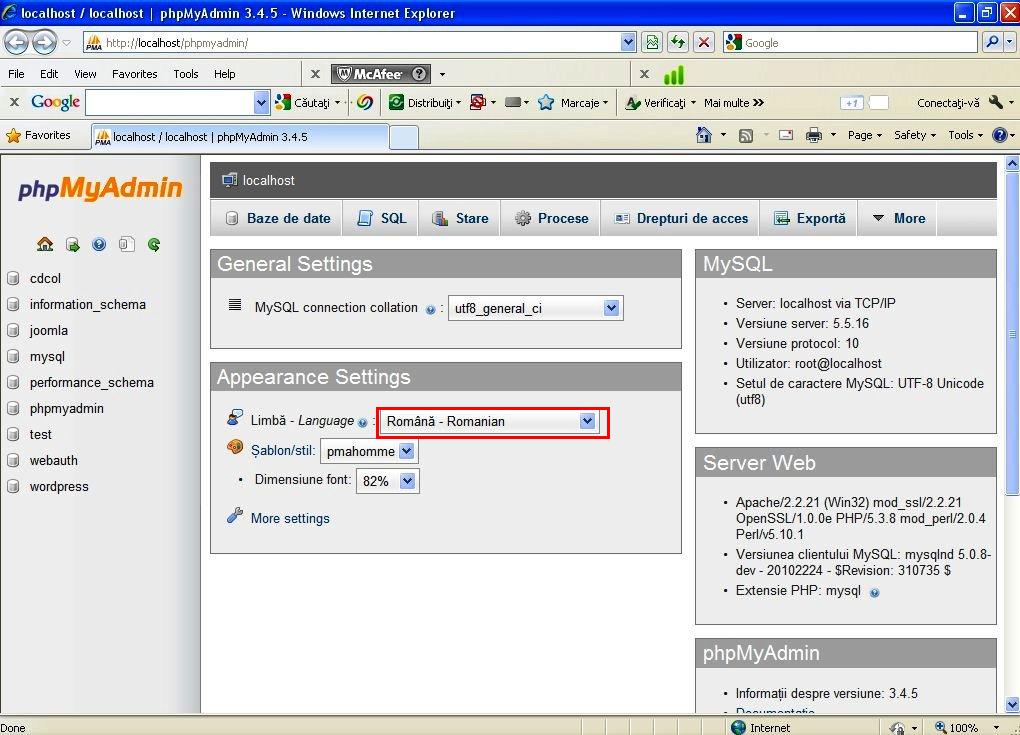Click the Favorites star button
1020x735 pixels.
[x=38, y=135]
